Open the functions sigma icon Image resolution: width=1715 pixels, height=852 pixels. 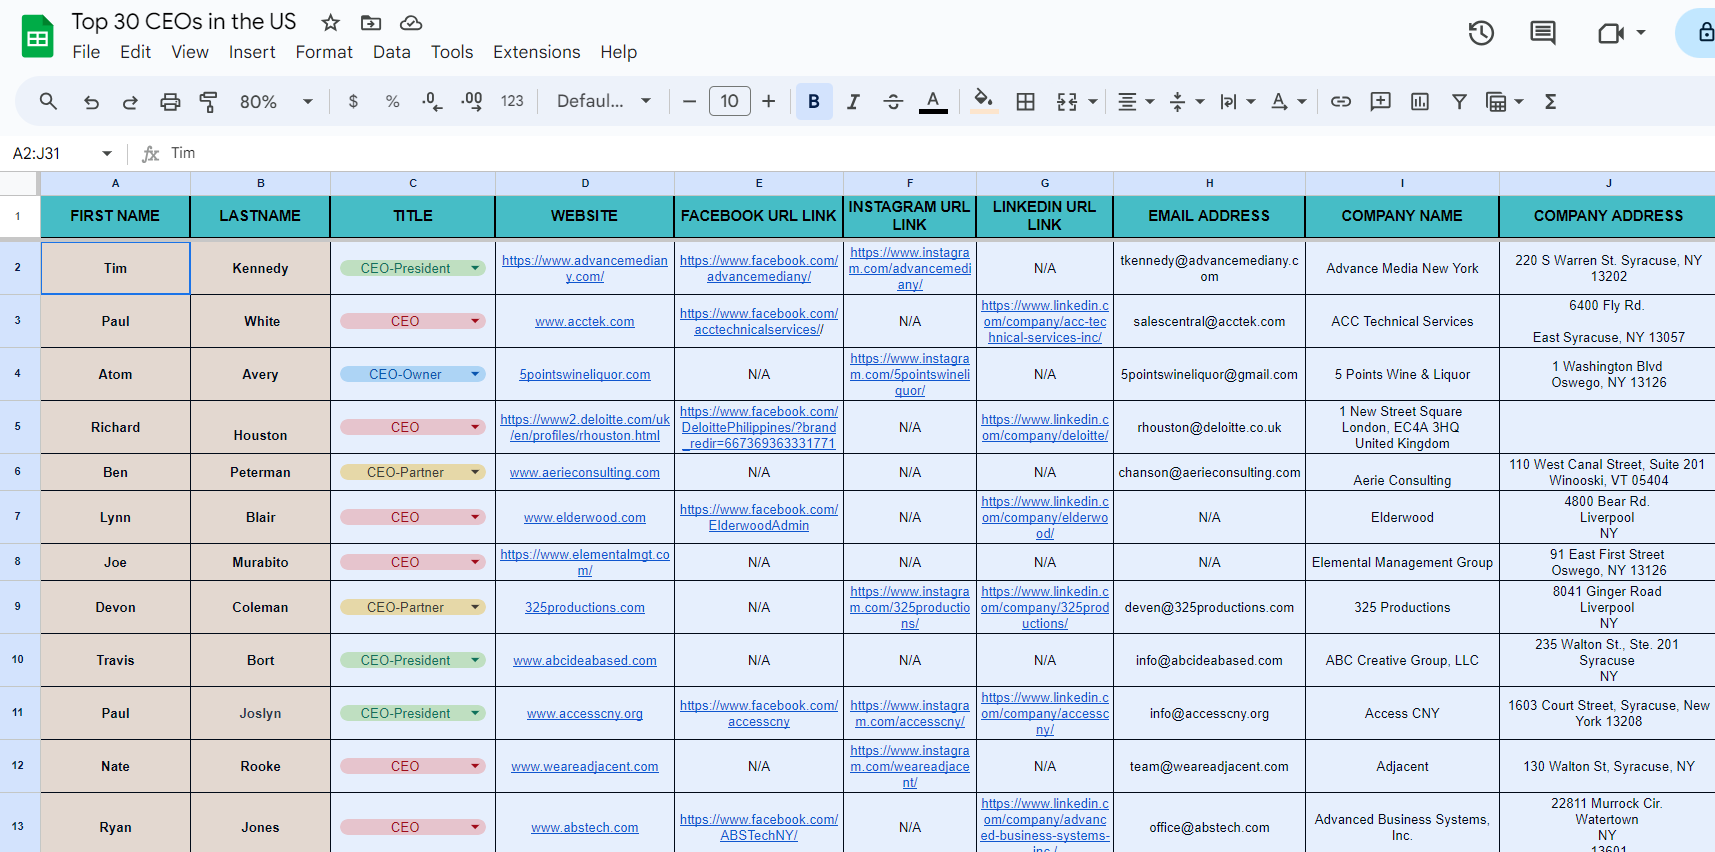click(1550, 101)
